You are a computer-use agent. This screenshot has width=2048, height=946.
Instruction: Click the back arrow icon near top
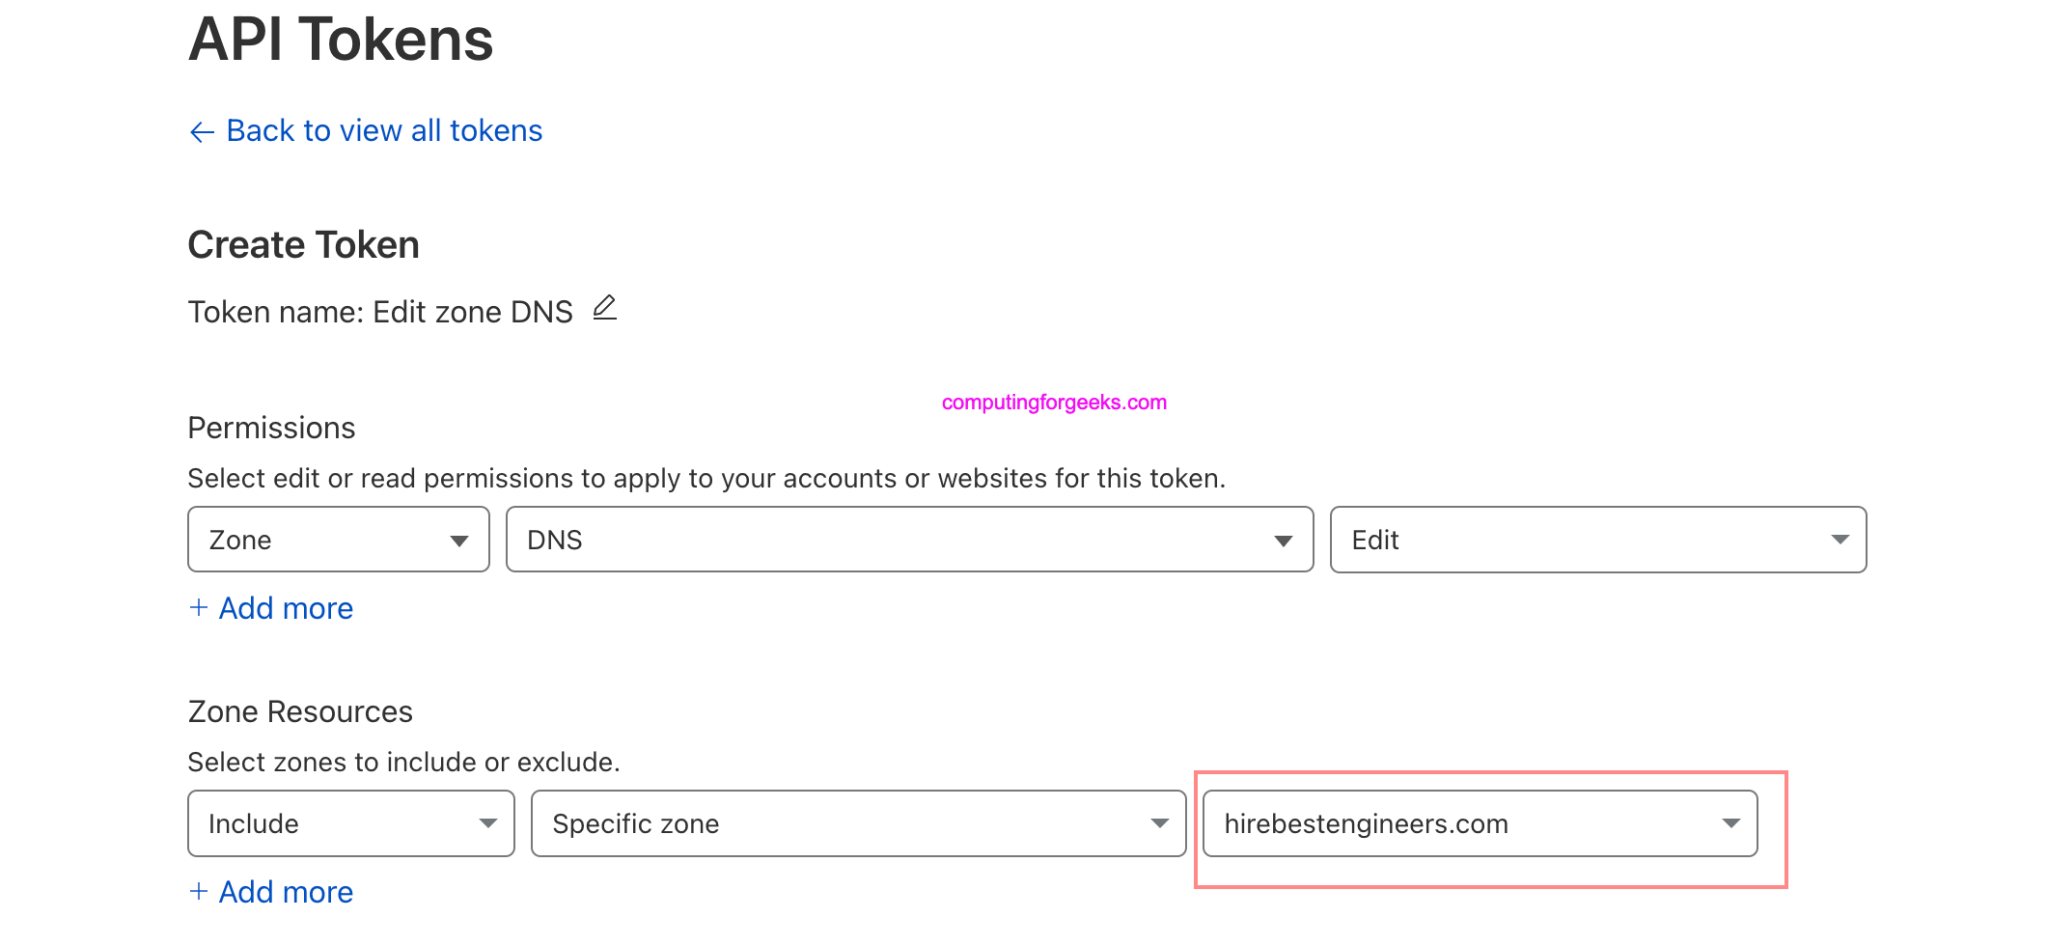point(201,131)
